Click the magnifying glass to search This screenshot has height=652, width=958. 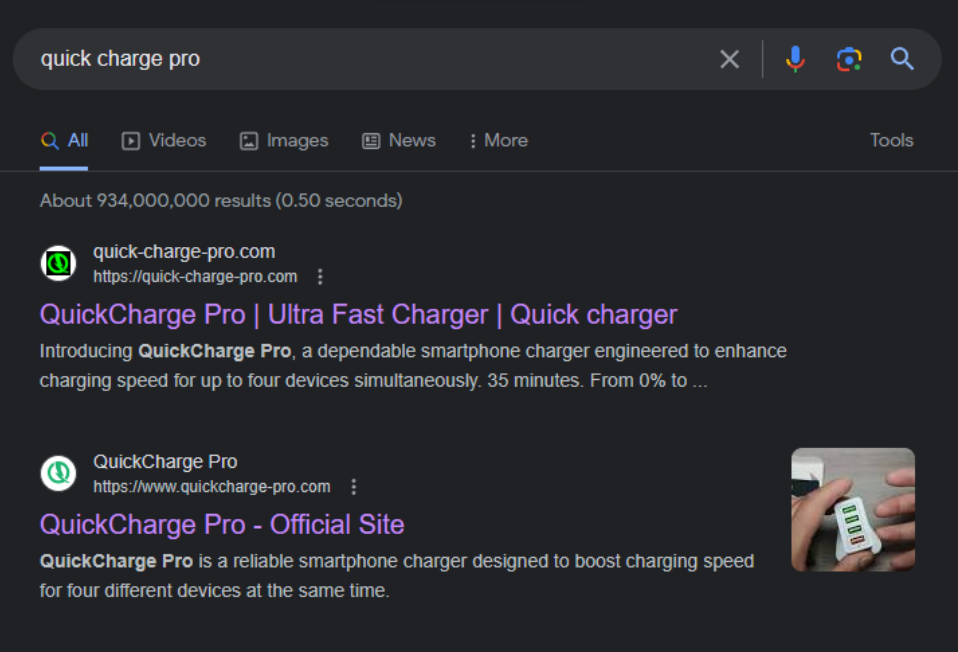[901, 59]
